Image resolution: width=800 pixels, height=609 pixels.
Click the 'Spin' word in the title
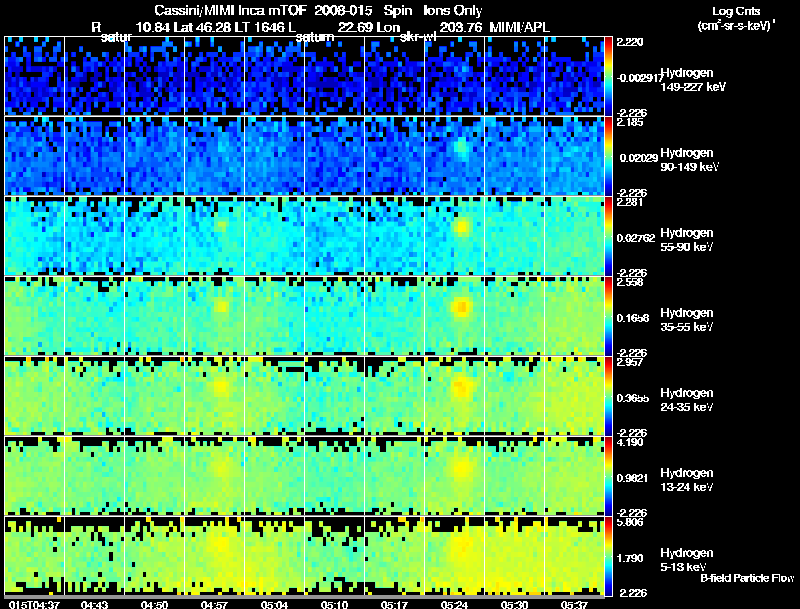397,11
